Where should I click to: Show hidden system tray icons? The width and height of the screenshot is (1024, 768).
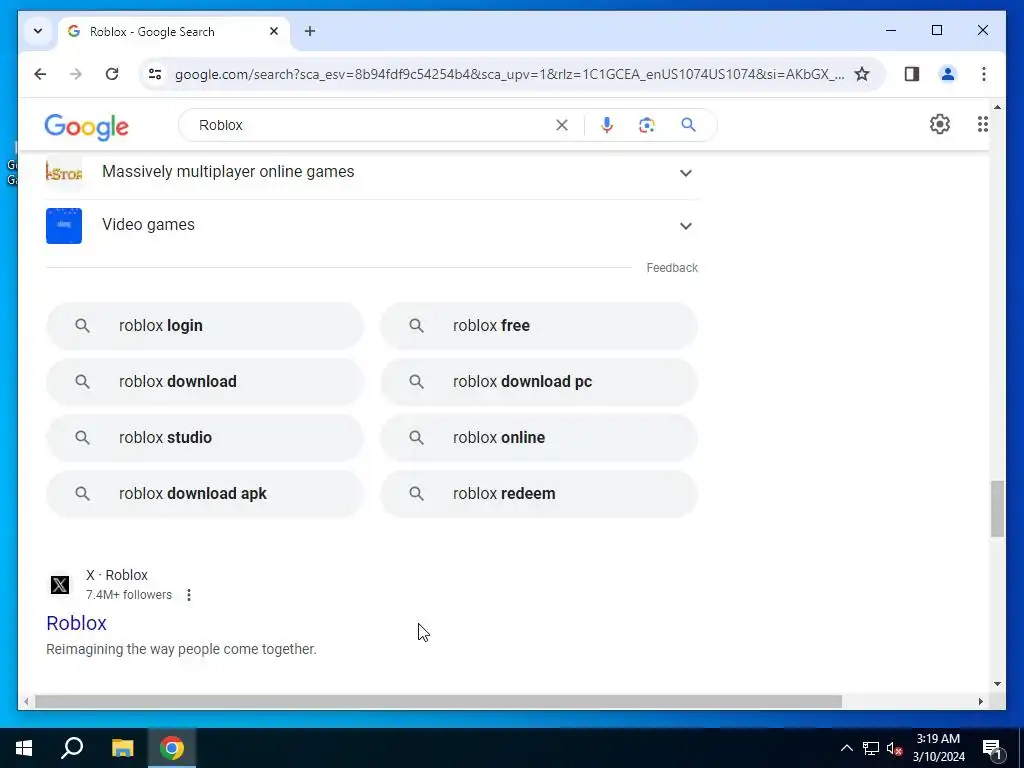[x=846, y=748]
